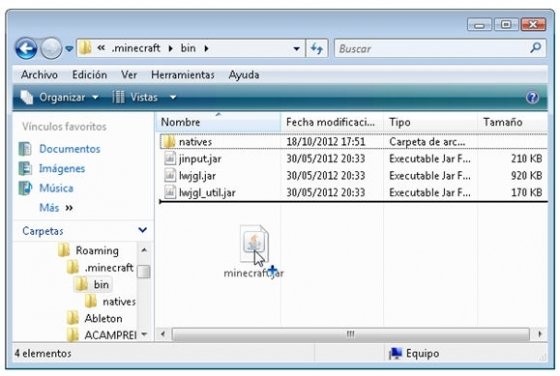560x376 pixels.
Task: Select Roaming in the folder tree
Action: (97, 251)
